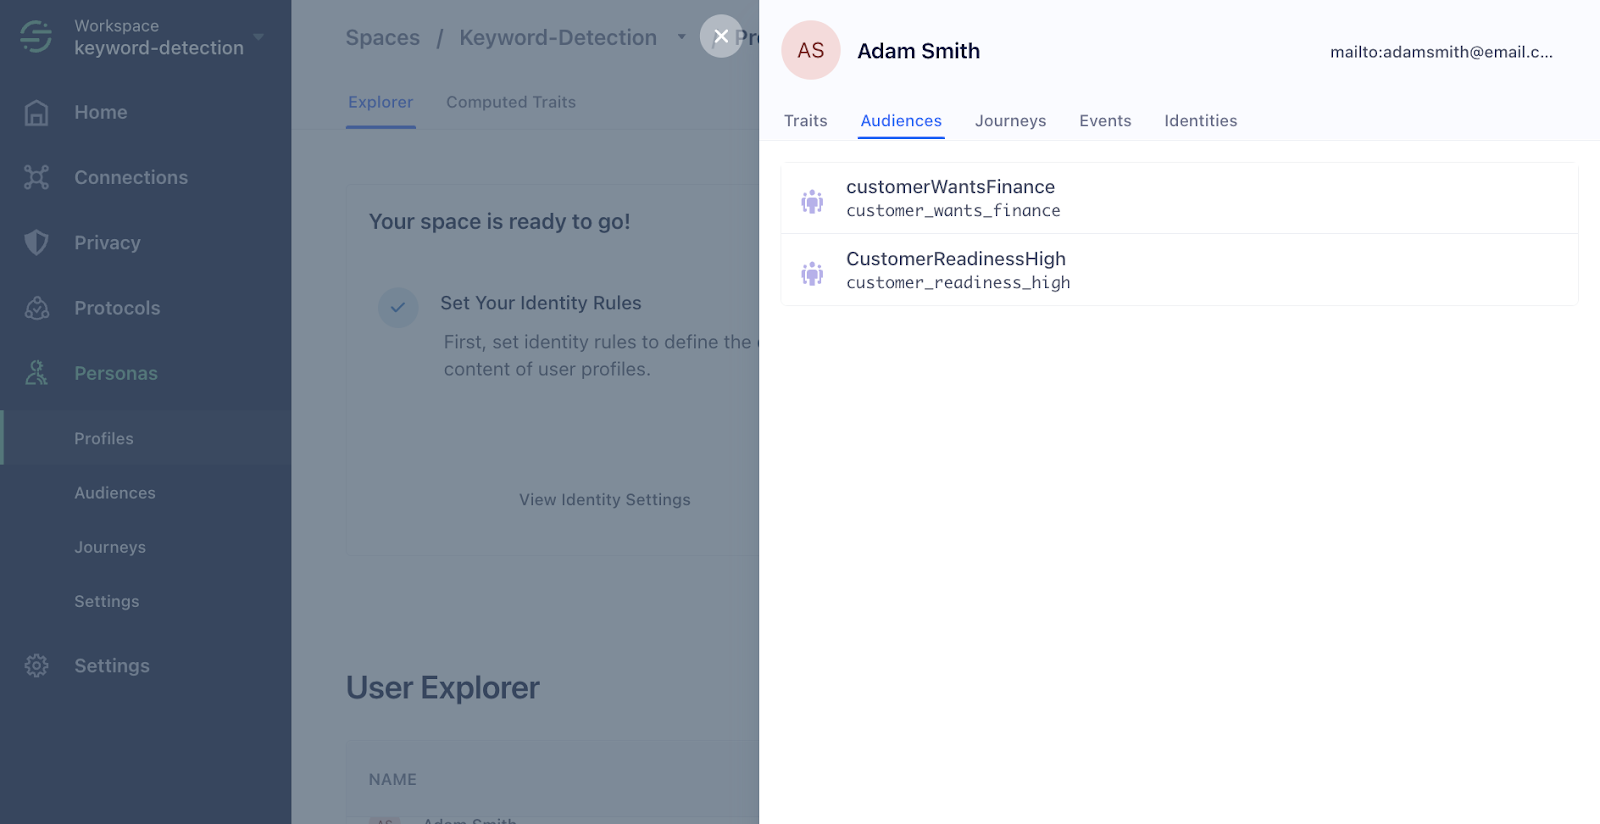Open main Settings with gear icon
The image size is (1600, 824).
pyautogui.click(x=112, y=666)
